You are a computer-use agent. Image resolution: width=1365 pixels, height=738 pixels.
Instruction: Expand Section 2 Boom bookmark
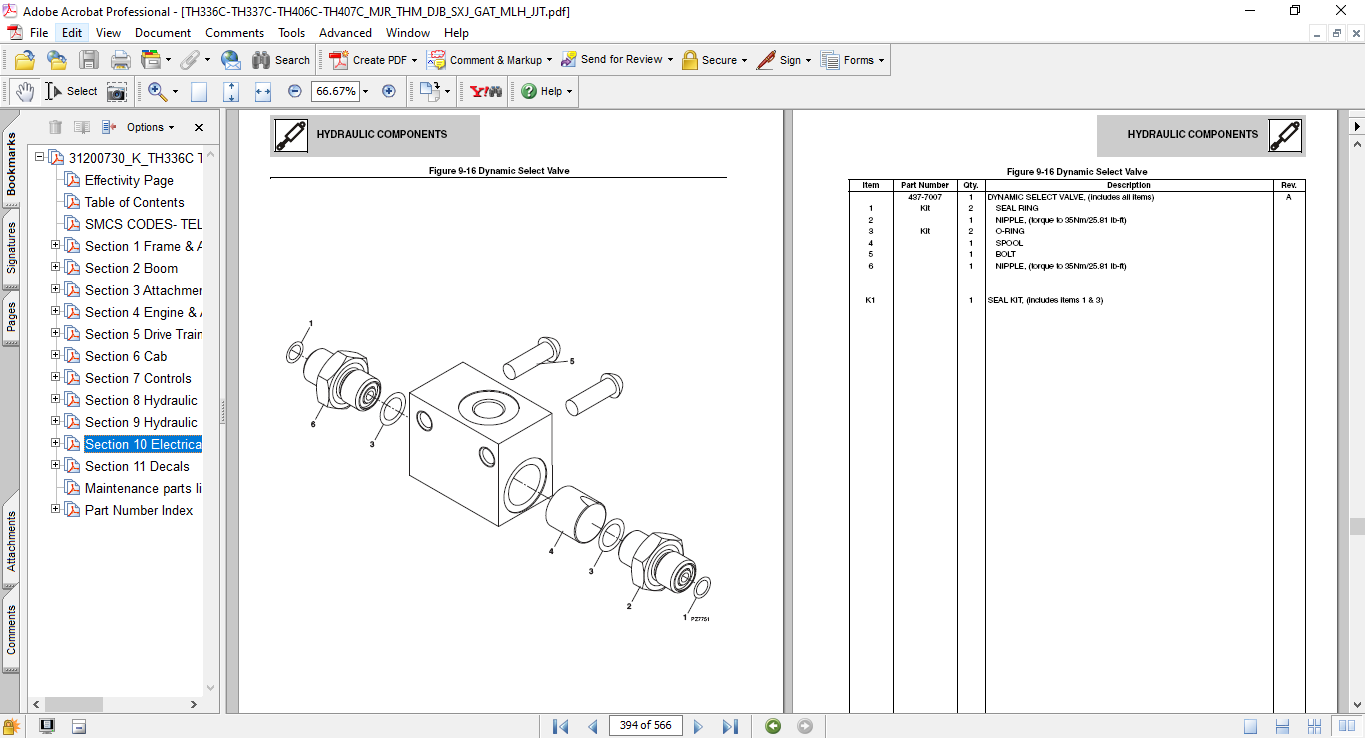click(56, 268)
